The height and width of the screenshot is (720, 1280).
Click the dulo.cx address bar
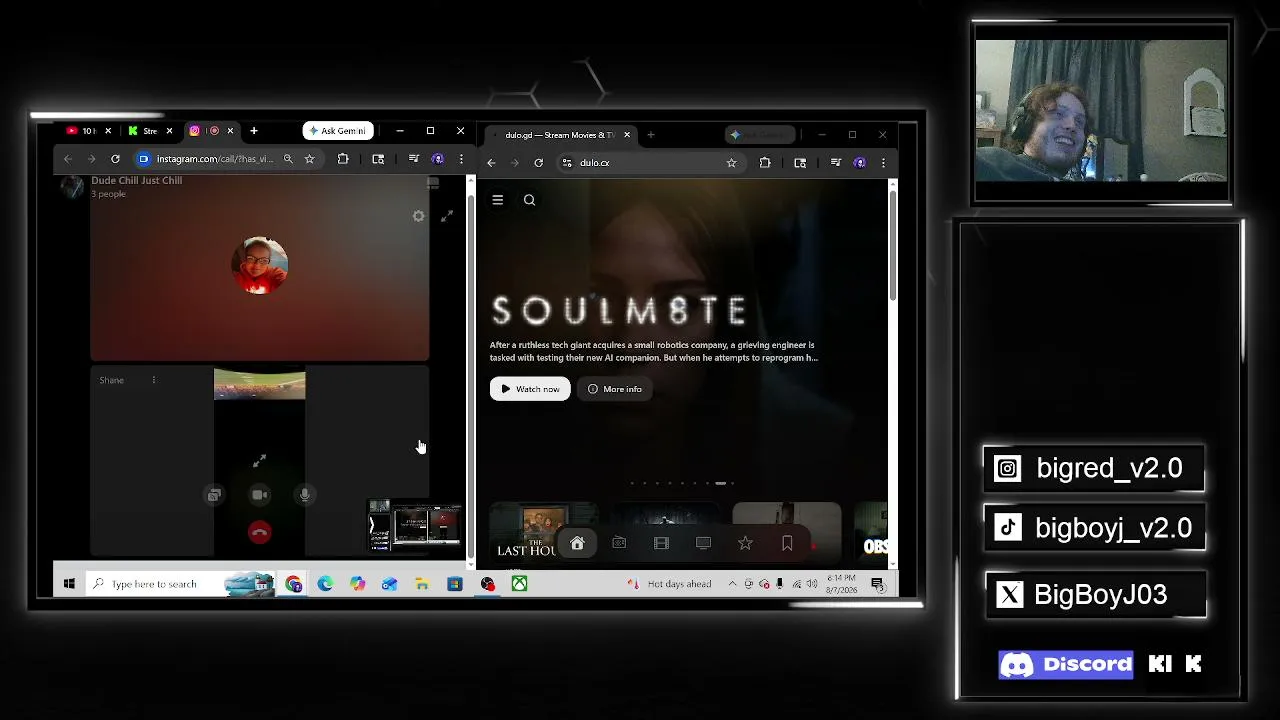pos(650,163)
